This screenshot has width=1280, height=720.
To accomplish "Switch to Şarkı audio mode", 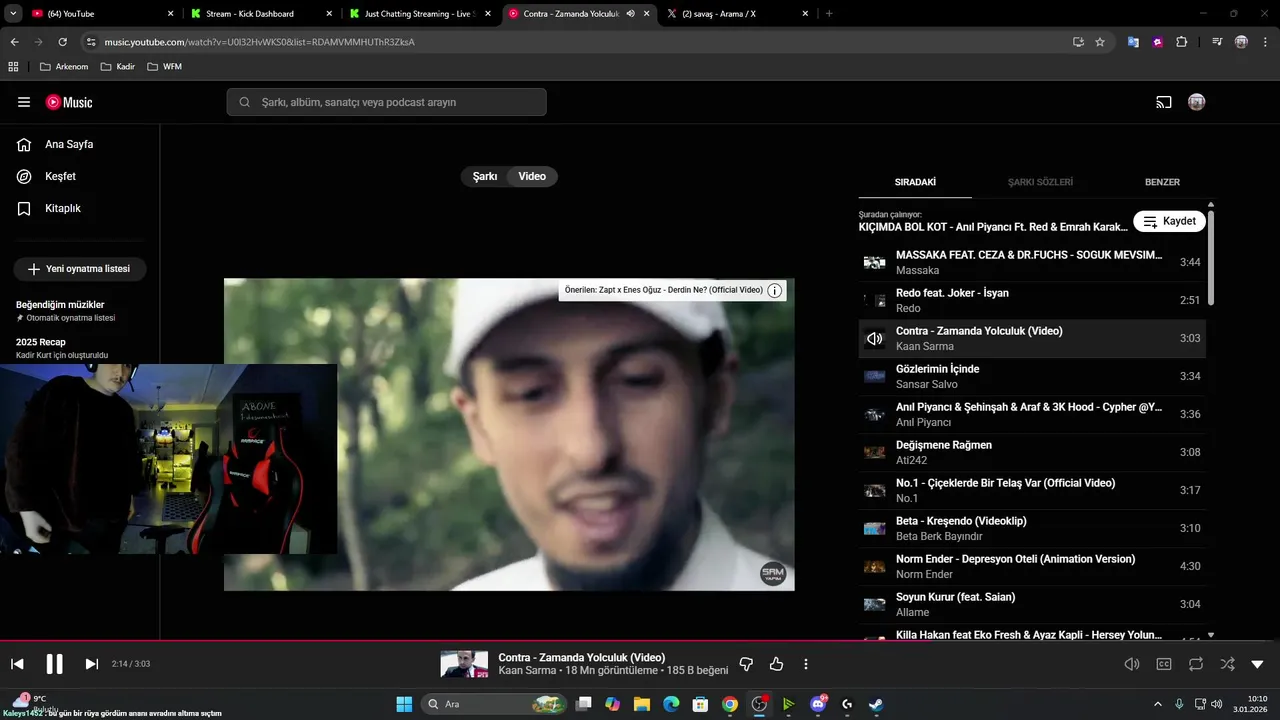I will tap(485, 176).
